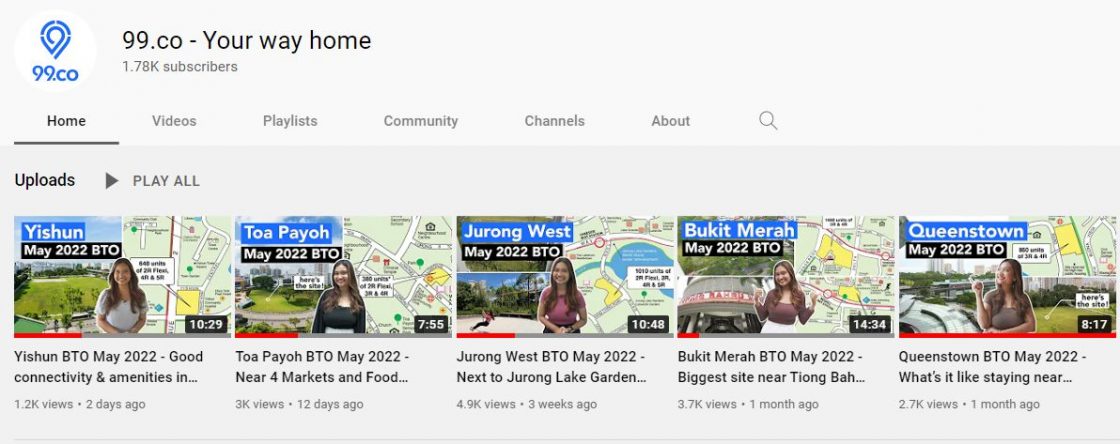Click the red watch progress bar on Queenstown thumbnail
1120x444 pixels.
pos(1007,335)
